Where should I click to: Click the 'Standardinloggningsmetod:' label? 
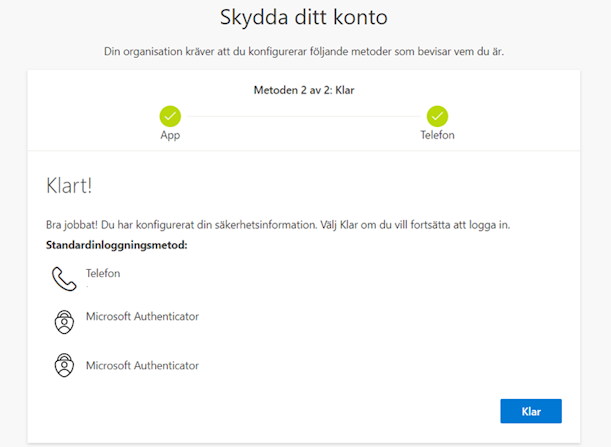click(x=117, y=244)
